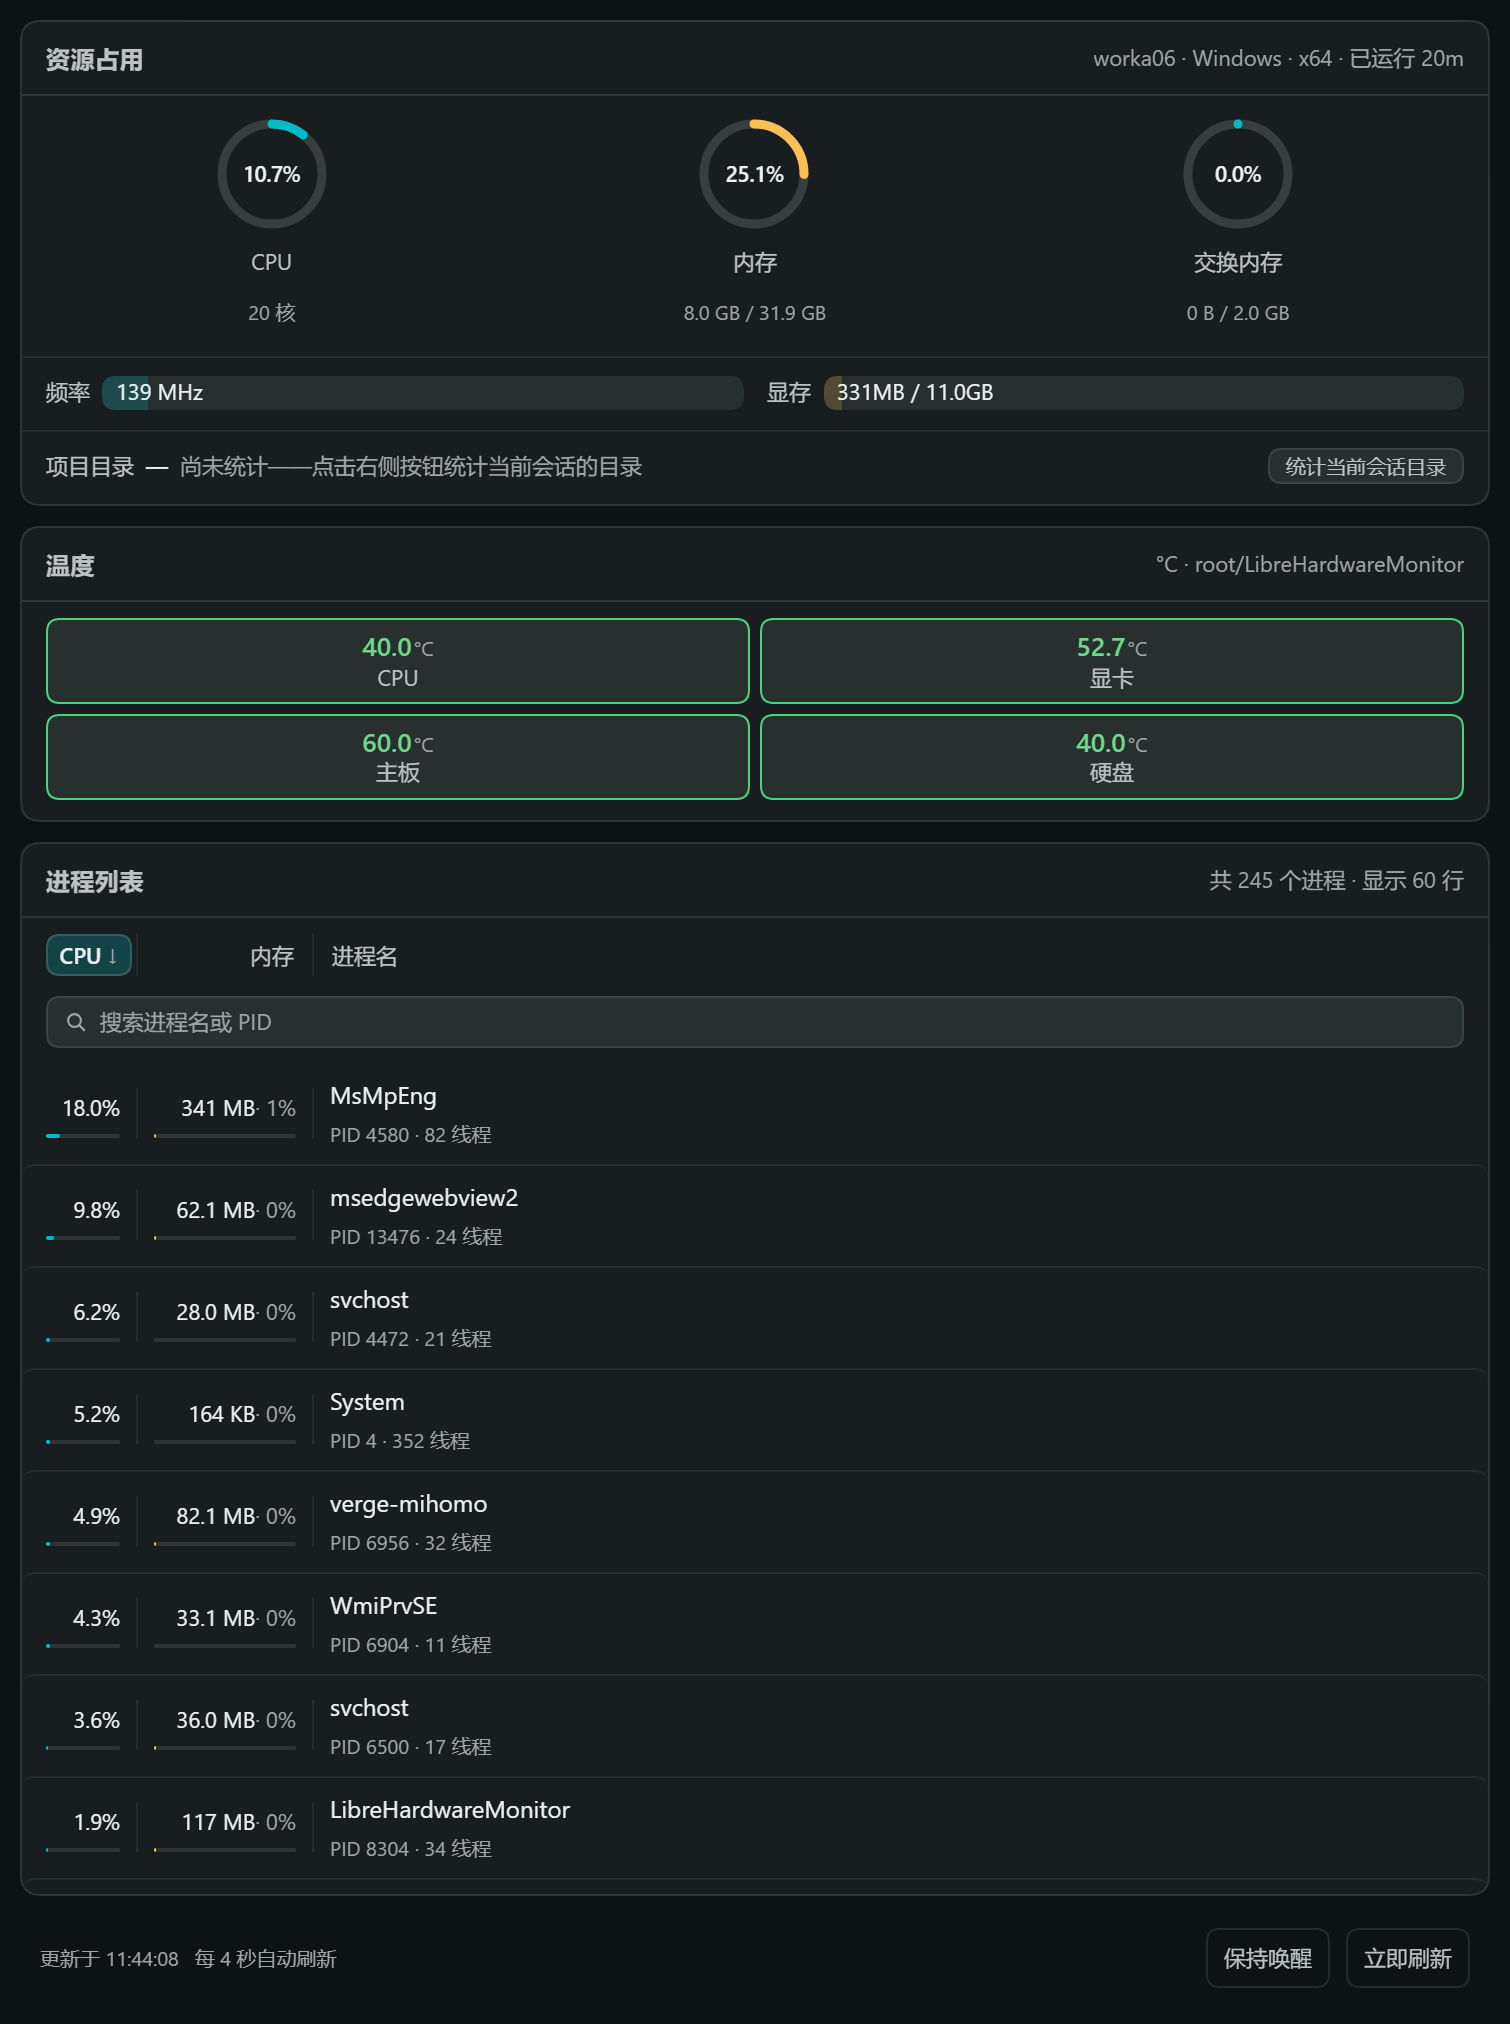Select the LibreHardwareMonitor process row
Image resolution: width=1510 pixels, height=2024 pixels.
tap(755, 1829)
